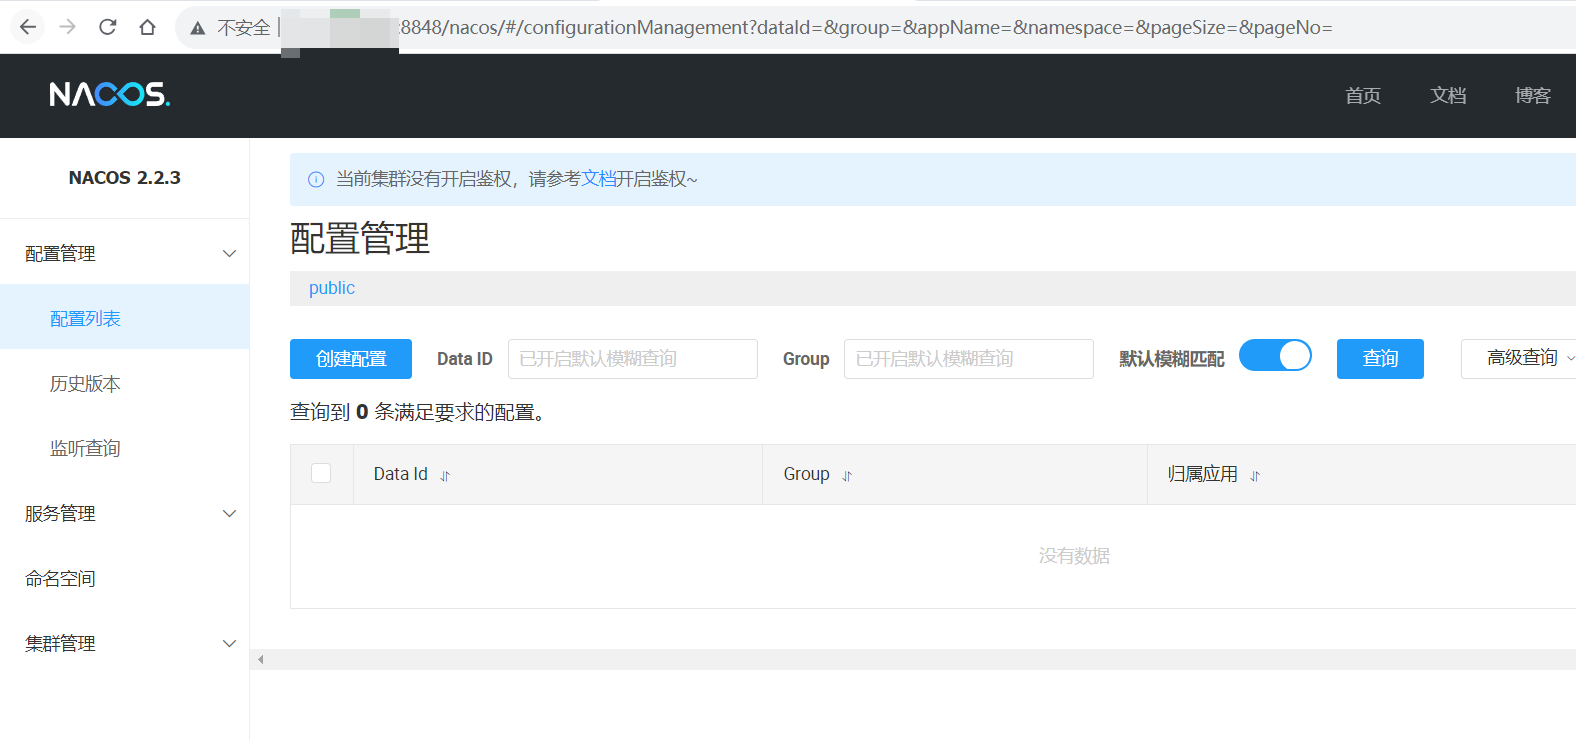1576x740 pixels.
Task: Open browser home page icon
Action: coord(148,27)
